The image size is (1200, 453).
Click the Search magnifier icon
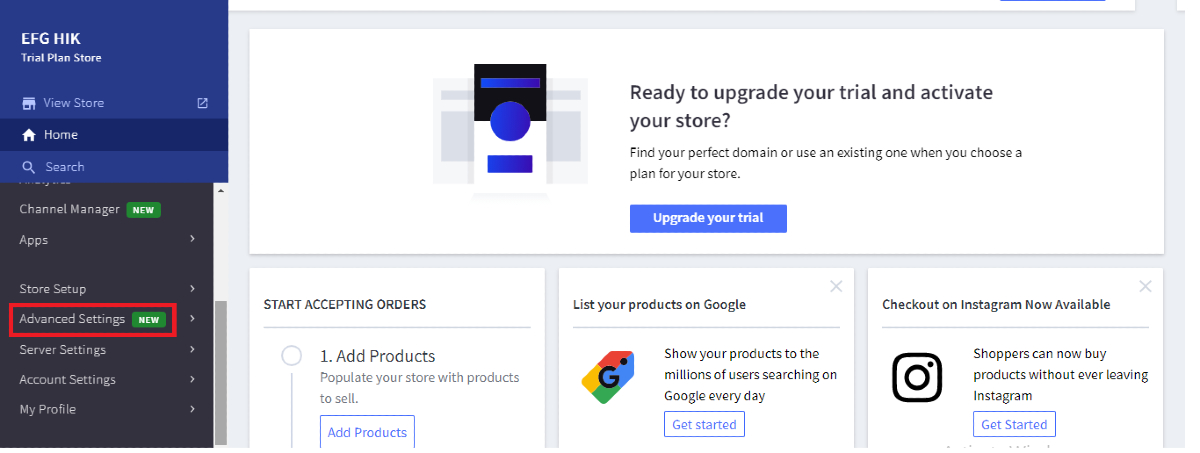click(28, 167)
